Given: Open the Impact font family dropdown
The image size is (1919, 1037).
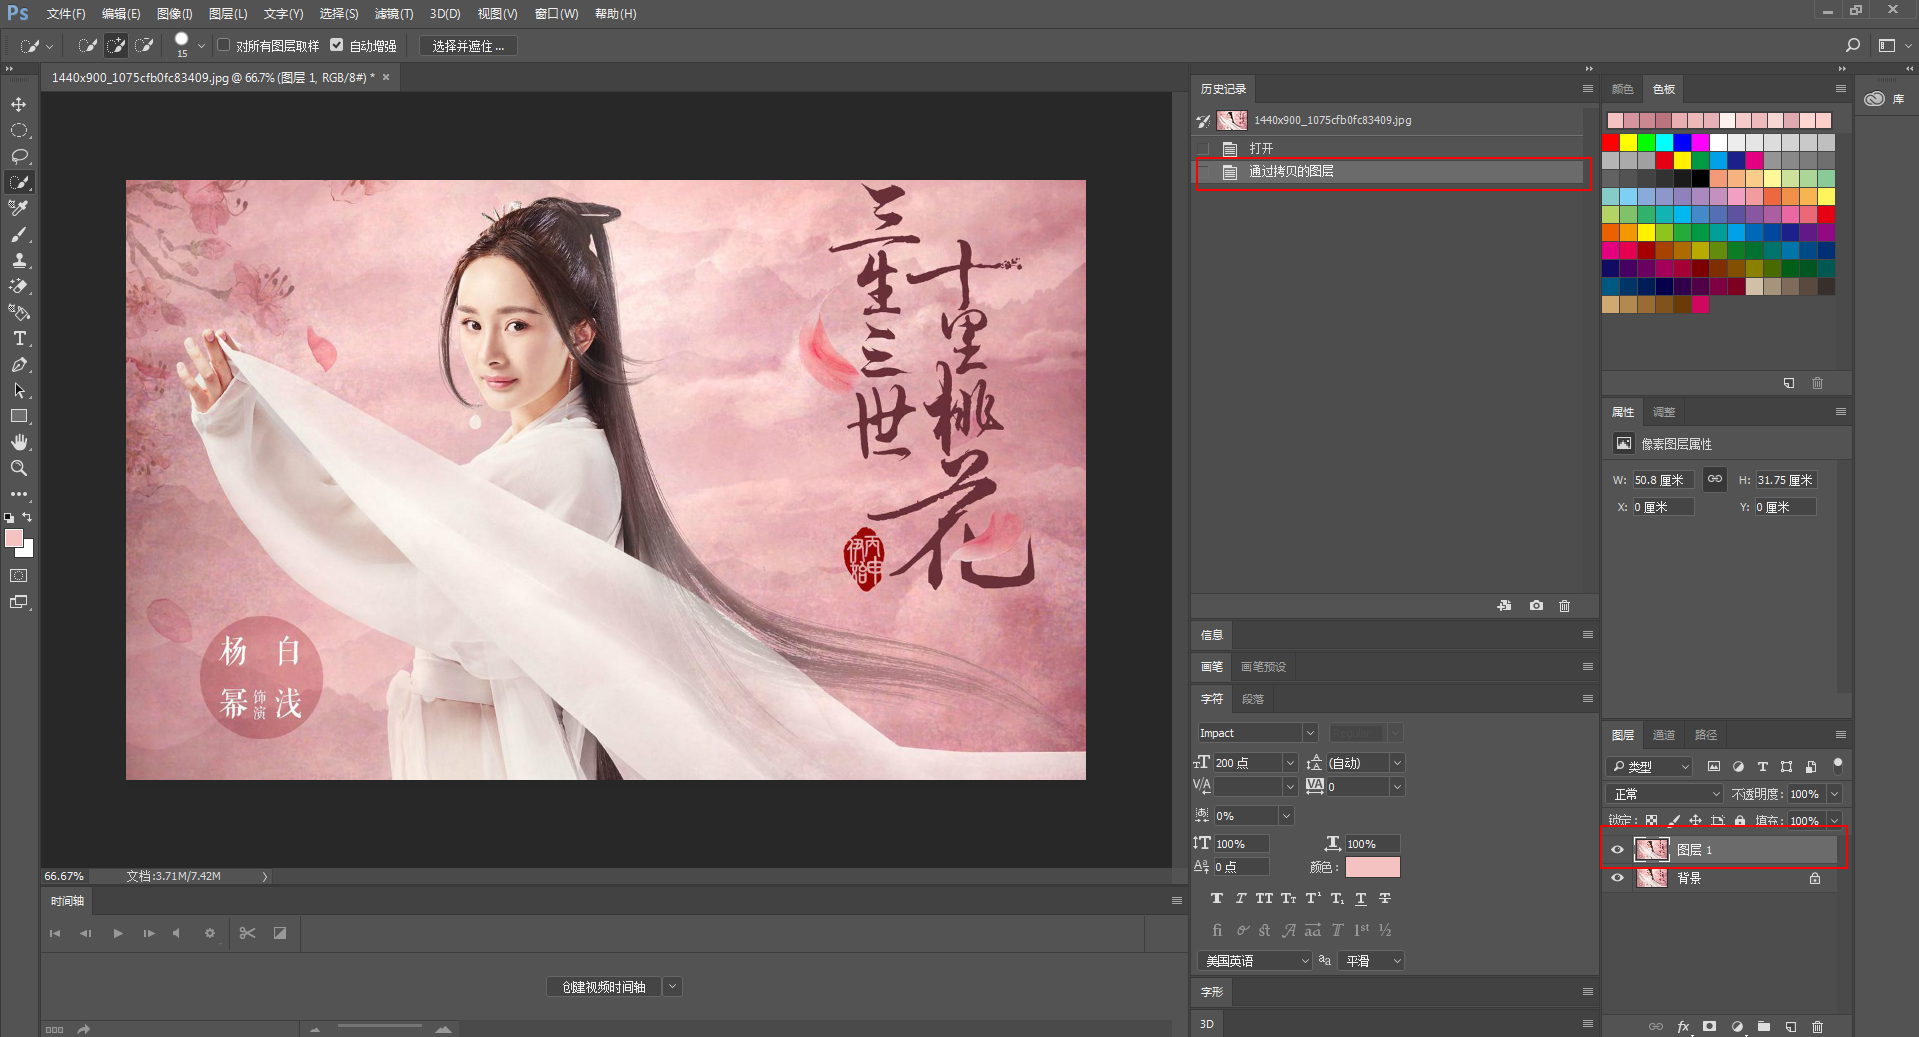Looking at the screenshot, I should 1310,733.
